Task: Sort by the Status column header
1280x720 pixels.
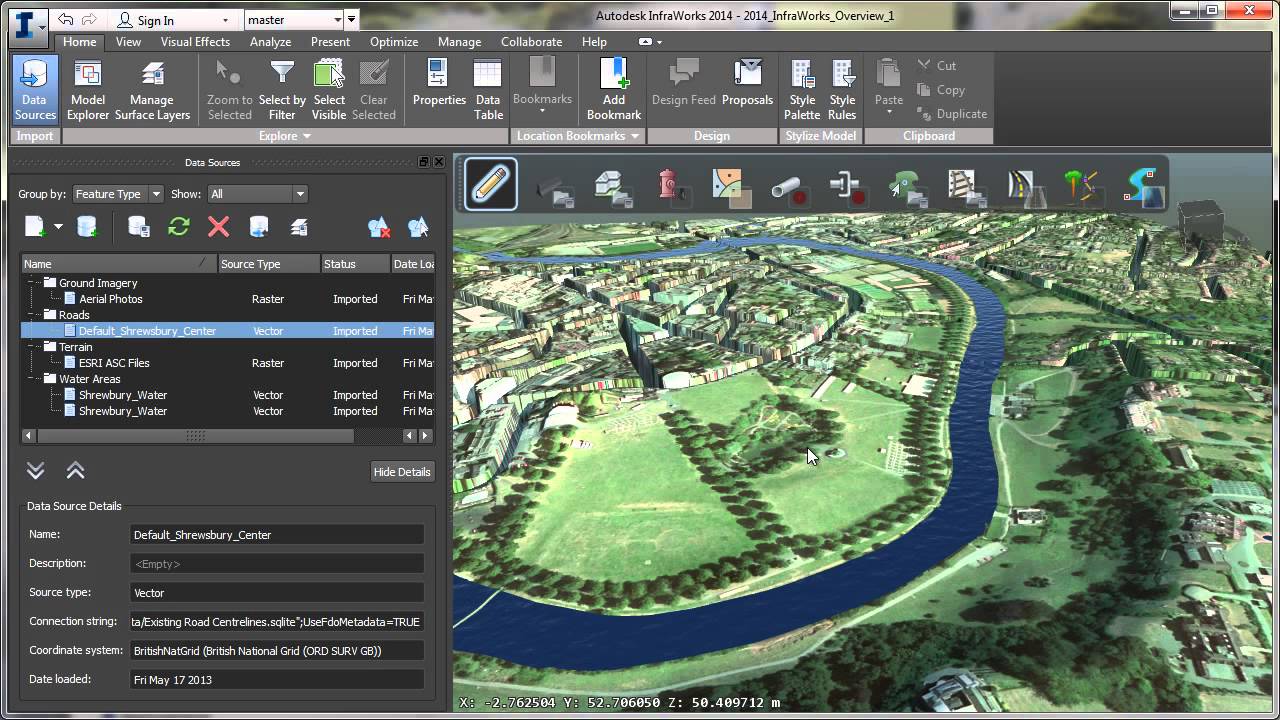Action: 355,264
